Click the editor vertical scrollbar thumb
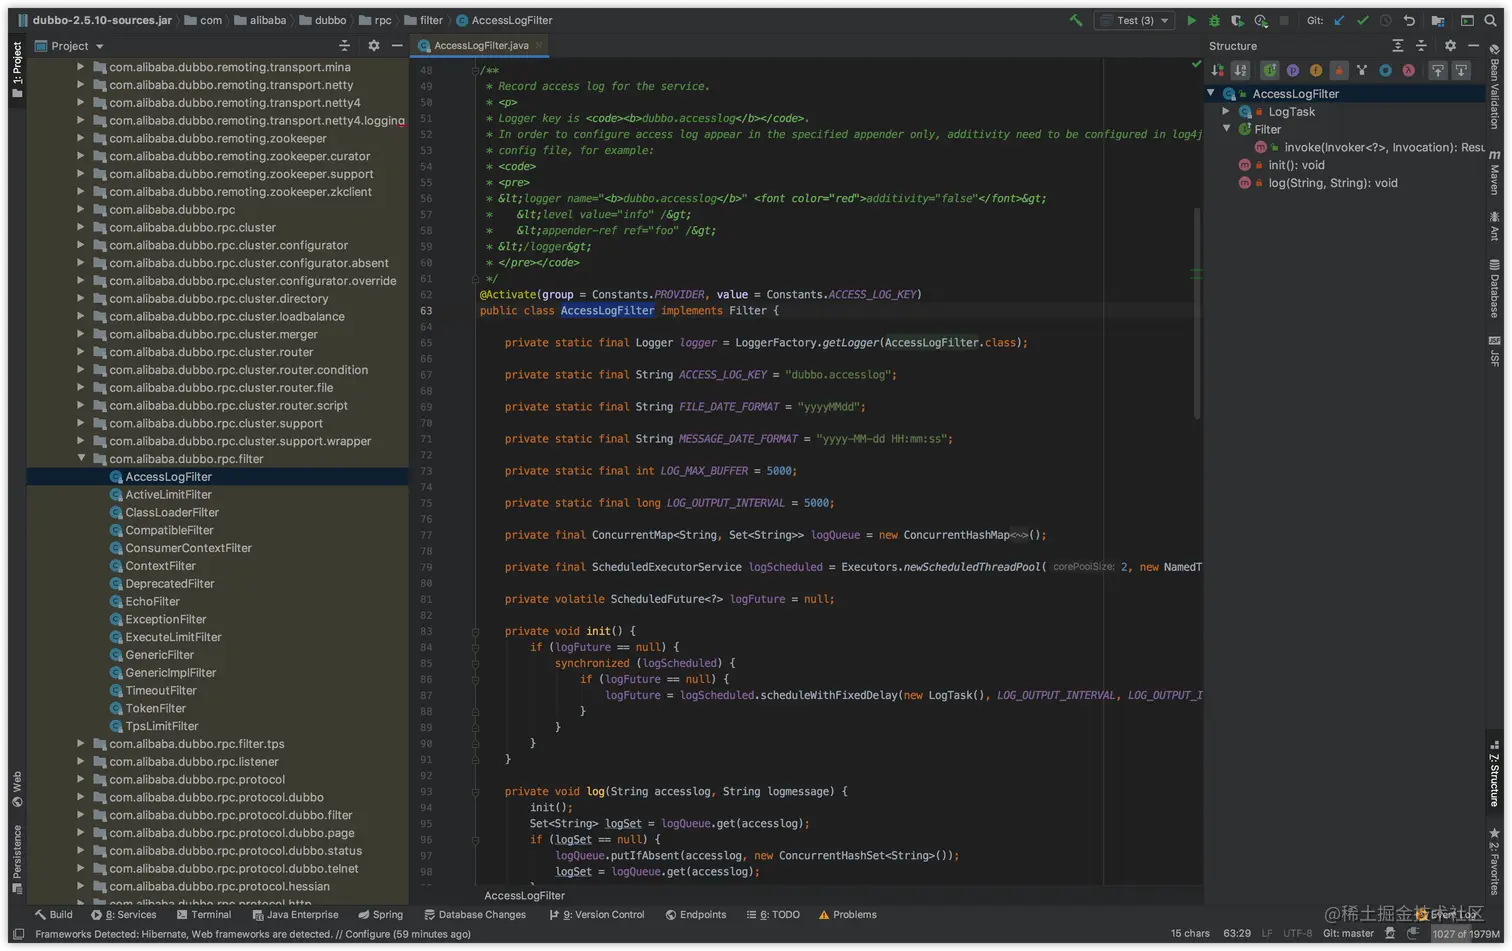This screenshot has height=951, width=1512. 1197,313
